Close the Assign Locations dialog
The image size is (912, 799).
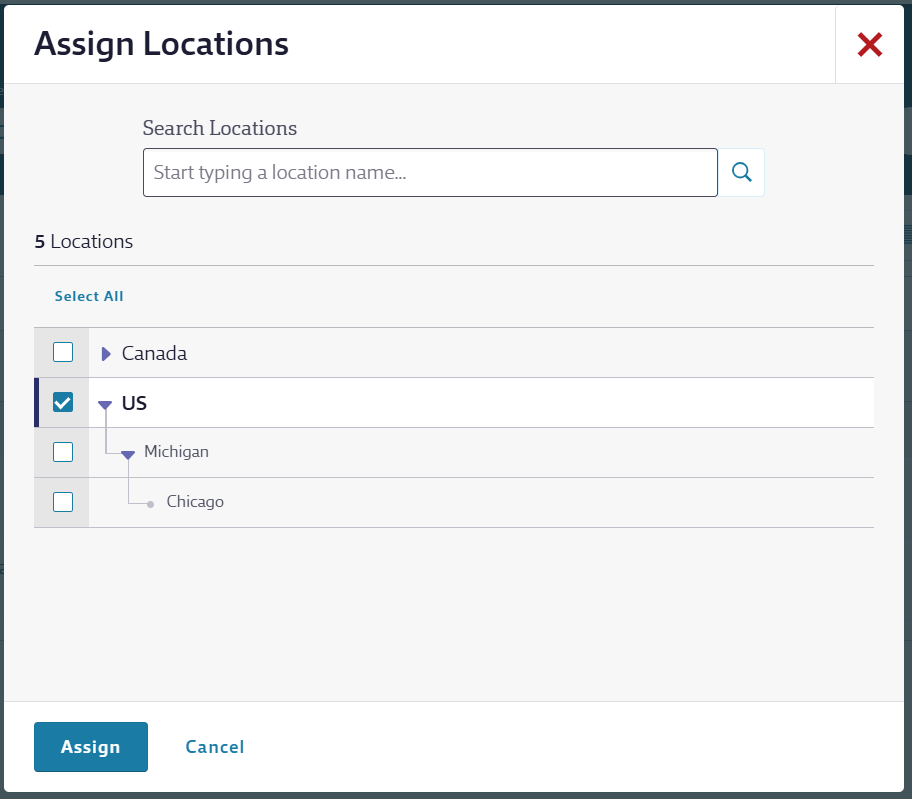click(870, 45)
